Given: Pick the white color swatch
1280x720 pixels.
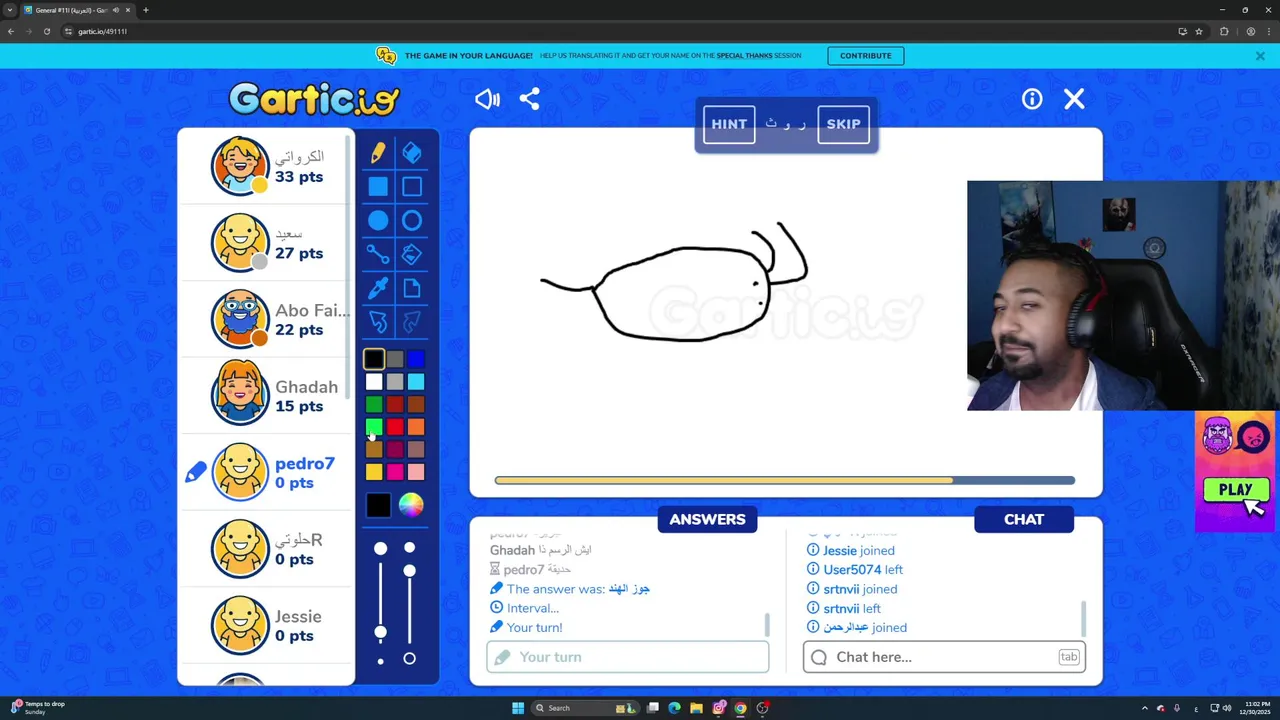Looking at the screenshot, I should (374, 382).
